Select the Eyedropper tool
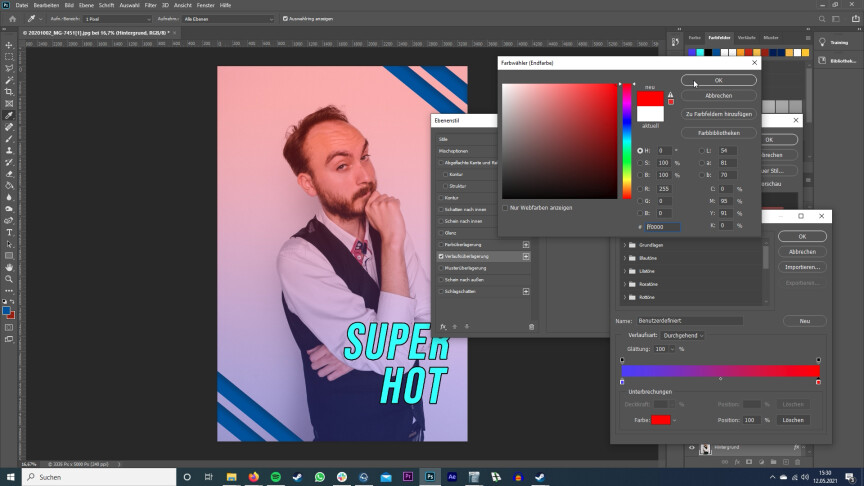This screenshot has width=864, height=486. click(x=9, y=115)
